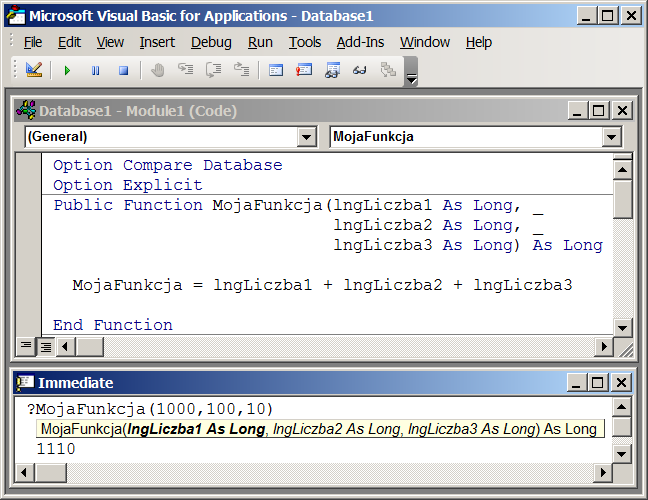Run the code with green play icon
This screenshot has width=648, height=500.
[67, 71]
